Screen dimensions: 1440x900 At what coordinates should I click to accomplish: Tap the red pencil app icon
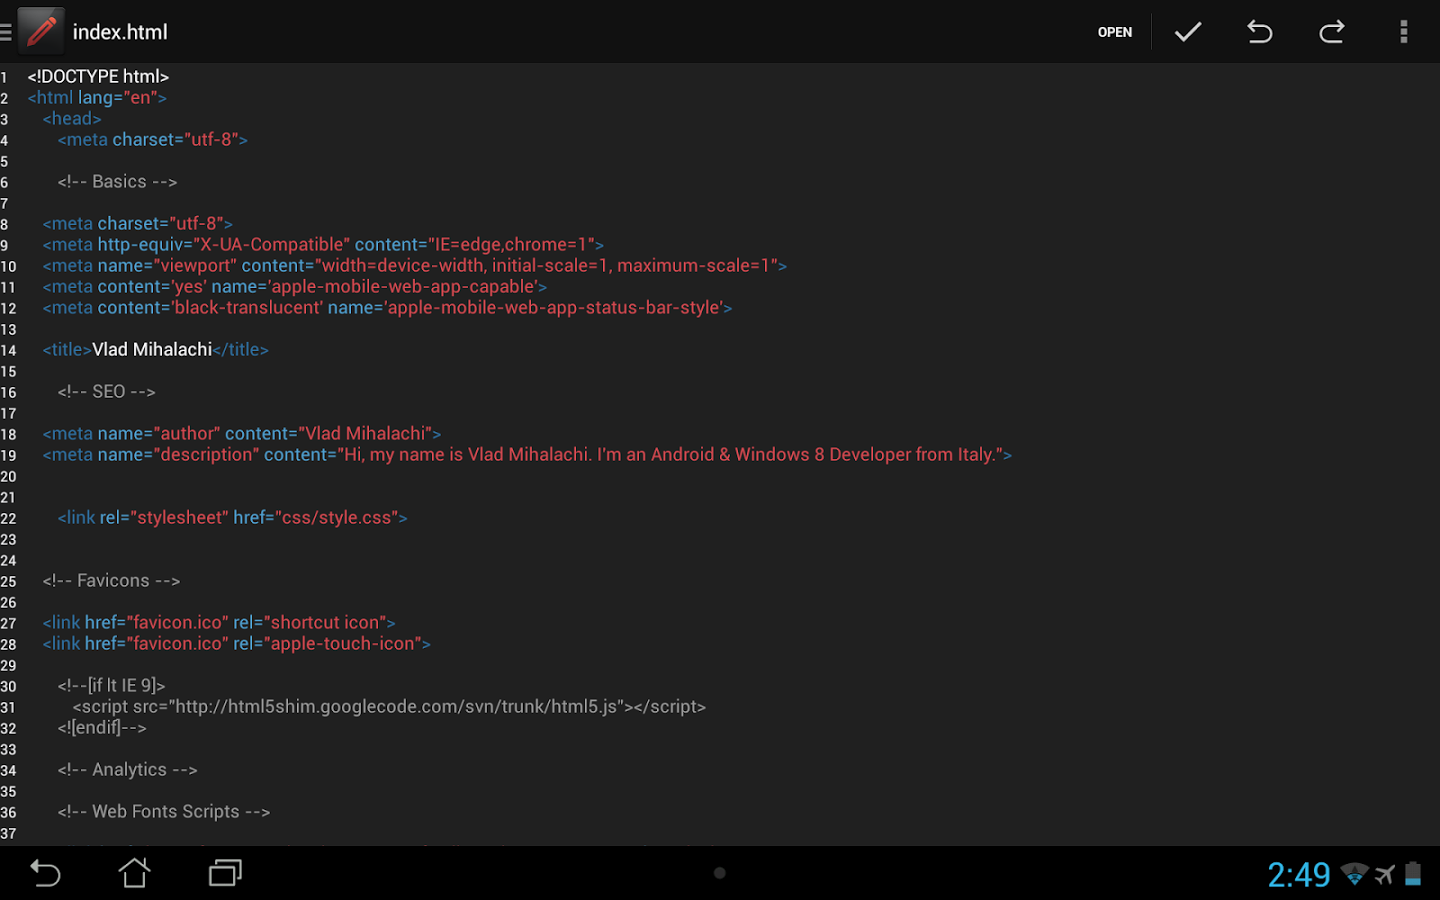pos(41,31)
